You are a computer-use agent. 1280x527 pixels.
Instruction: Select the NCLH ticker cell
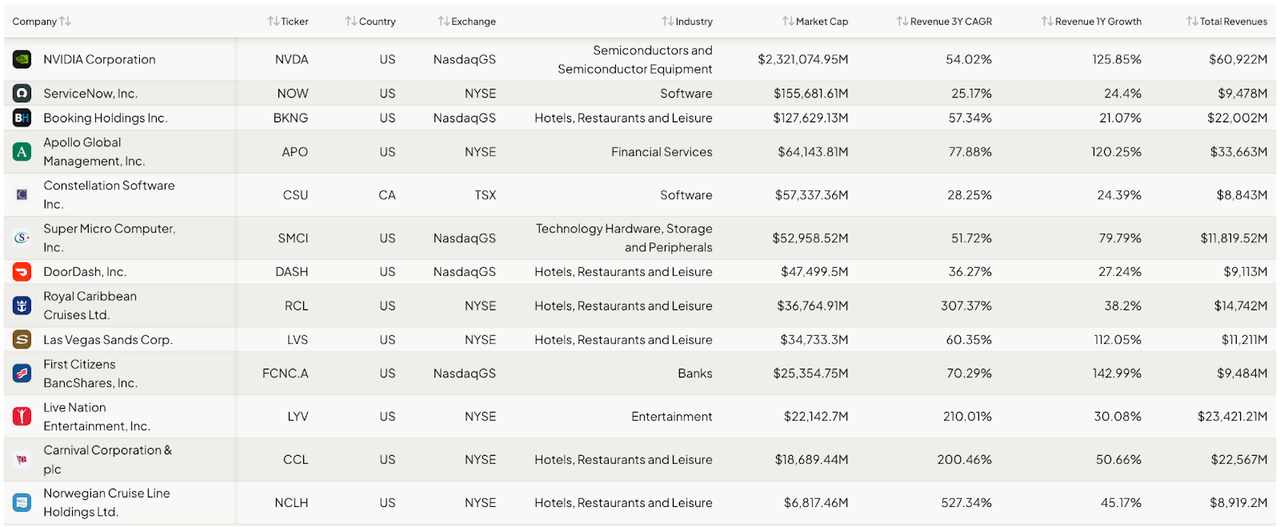coord(292,503)
